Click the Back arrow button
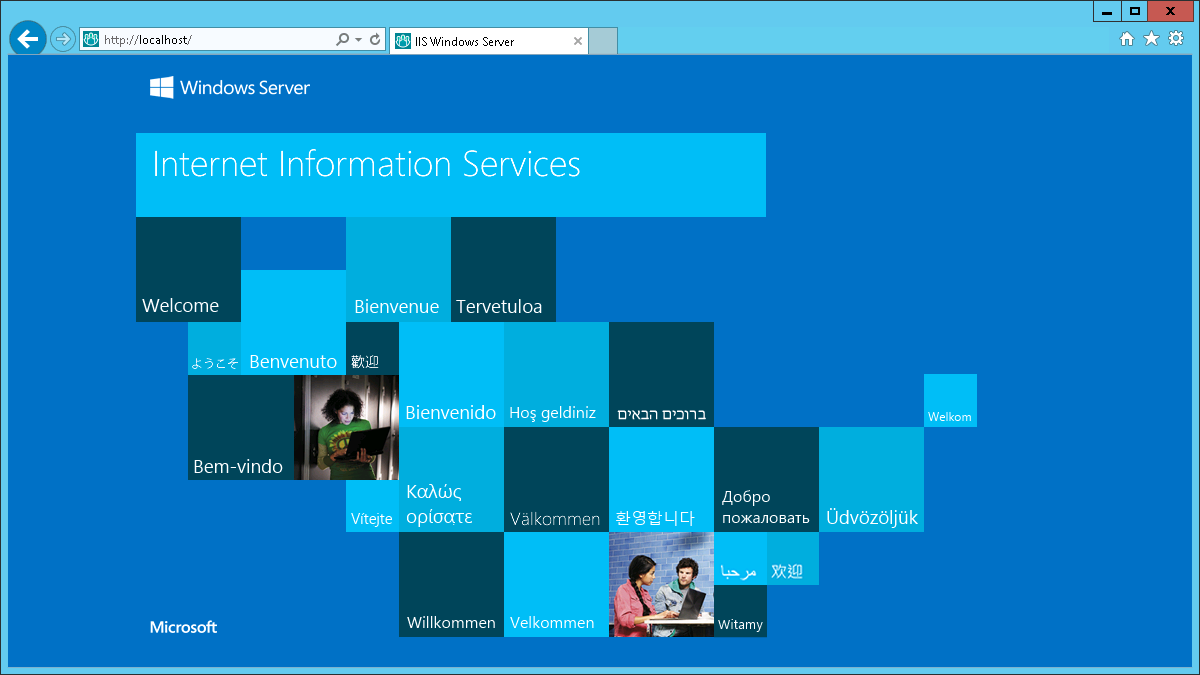The height and width of the screenshot is (675, 1200). pyautogui.click(x=27, y=39)
